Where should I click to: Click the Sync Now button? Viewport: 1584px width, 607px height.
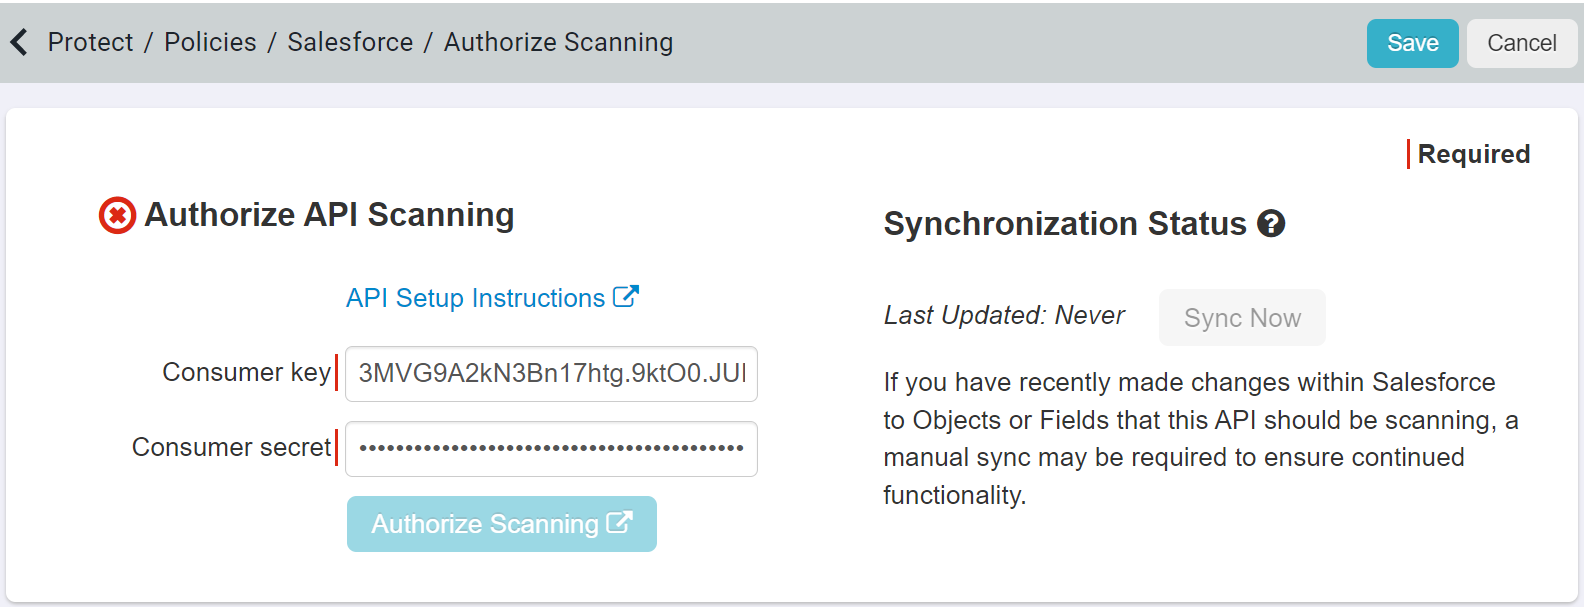(x=1242, y=317)
